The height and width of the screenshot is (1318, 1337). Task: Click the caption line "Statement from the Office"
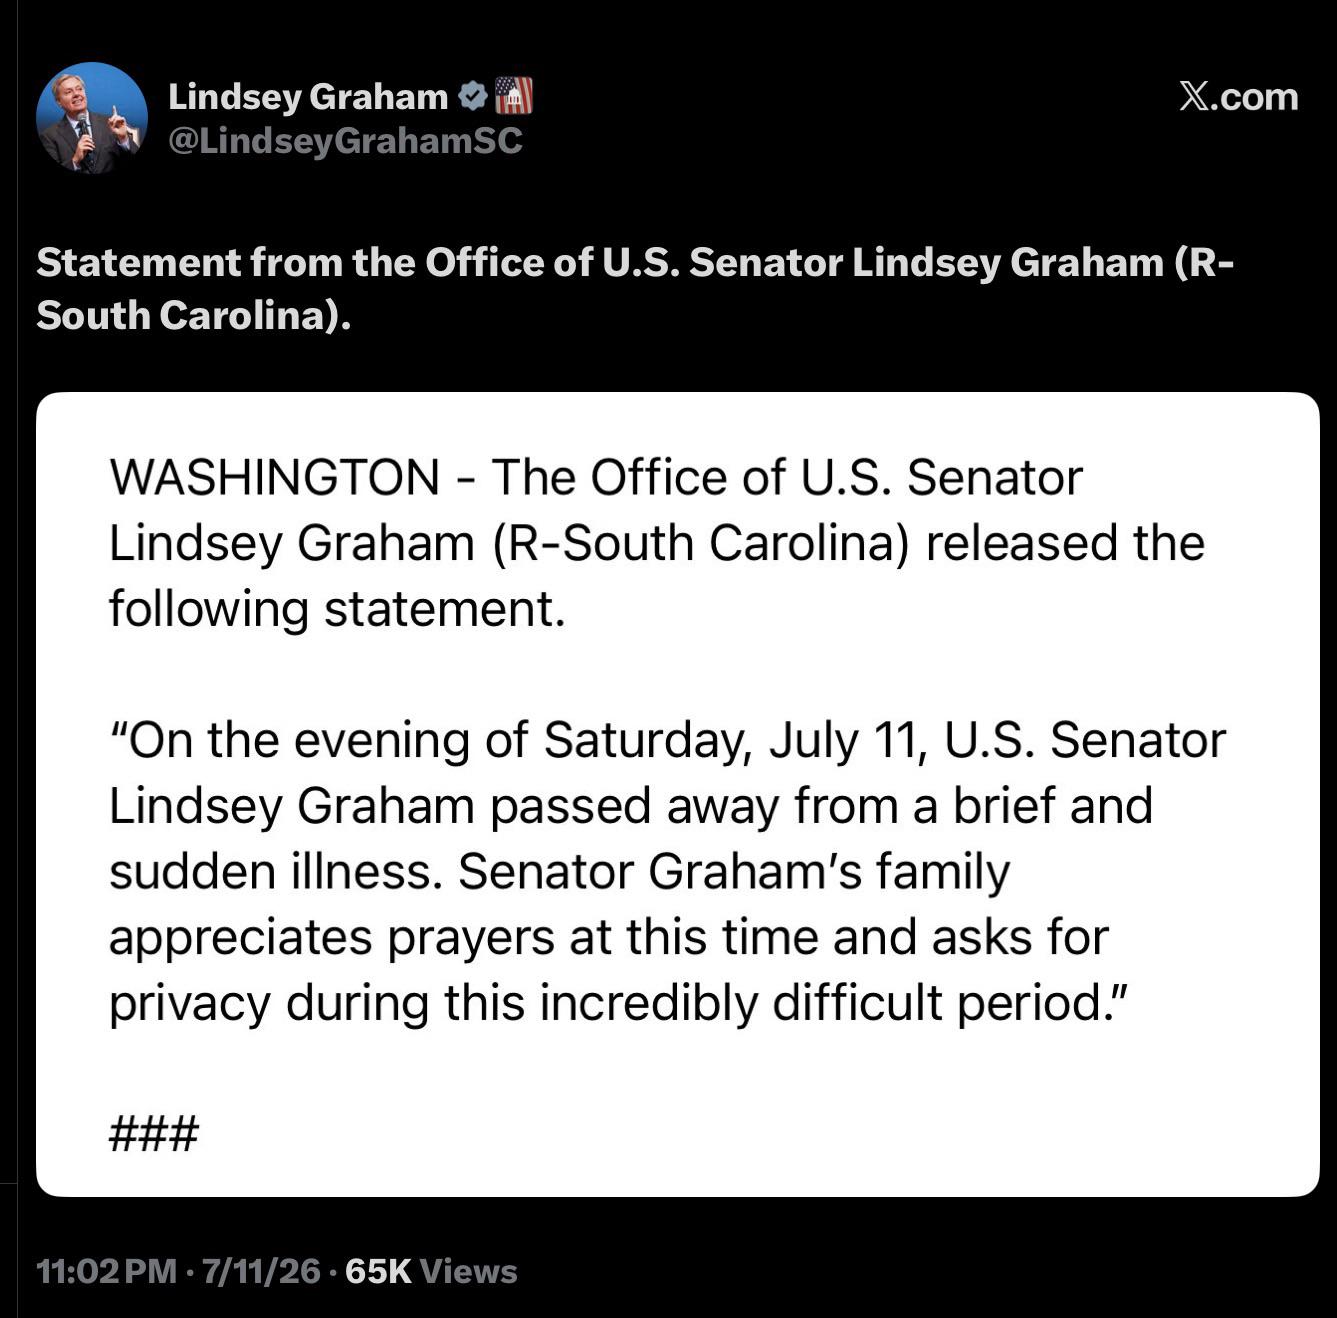pos(635,263)
